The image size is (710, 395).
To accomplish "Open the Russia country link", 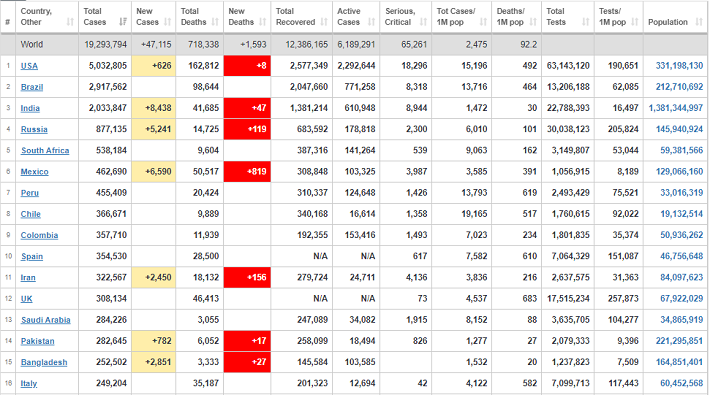I will pyautogui.click(x=34, y=129).
